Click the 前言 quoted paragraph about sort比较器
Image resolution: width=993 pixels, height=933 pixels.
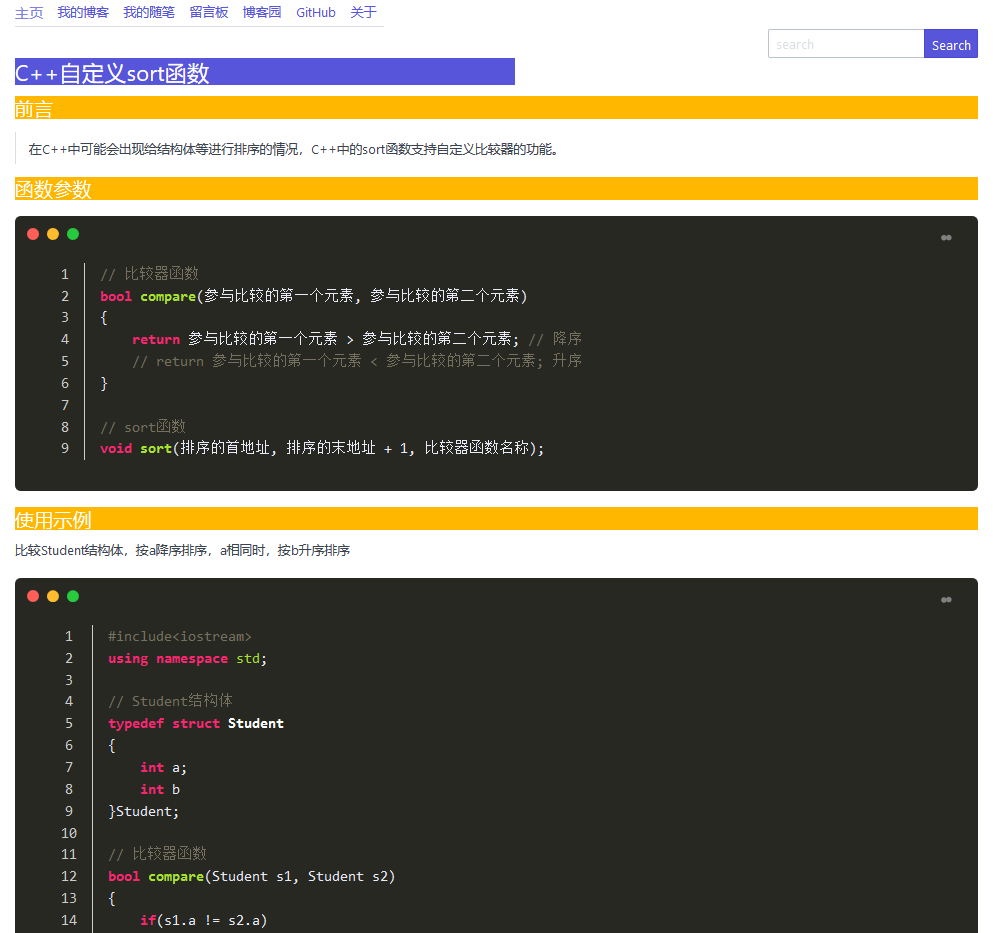click(x=293, y=149)
